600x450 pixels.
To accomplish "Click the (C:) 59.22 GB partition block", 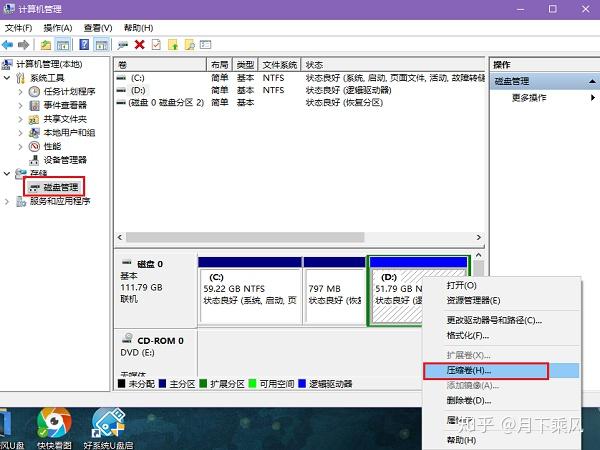I will tap(250, 295).
